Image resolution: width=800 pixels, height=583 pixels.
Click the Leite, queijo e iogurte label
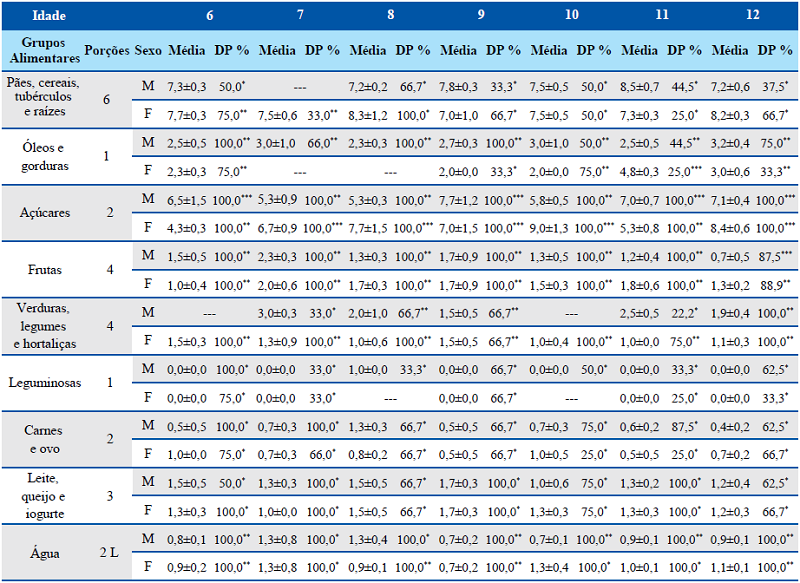(43, 495)
